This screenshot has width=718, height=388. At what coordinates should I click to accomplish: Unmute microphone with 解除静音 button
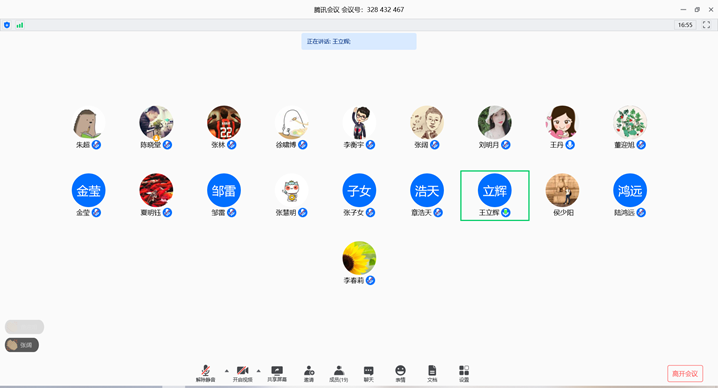[206, 373]
